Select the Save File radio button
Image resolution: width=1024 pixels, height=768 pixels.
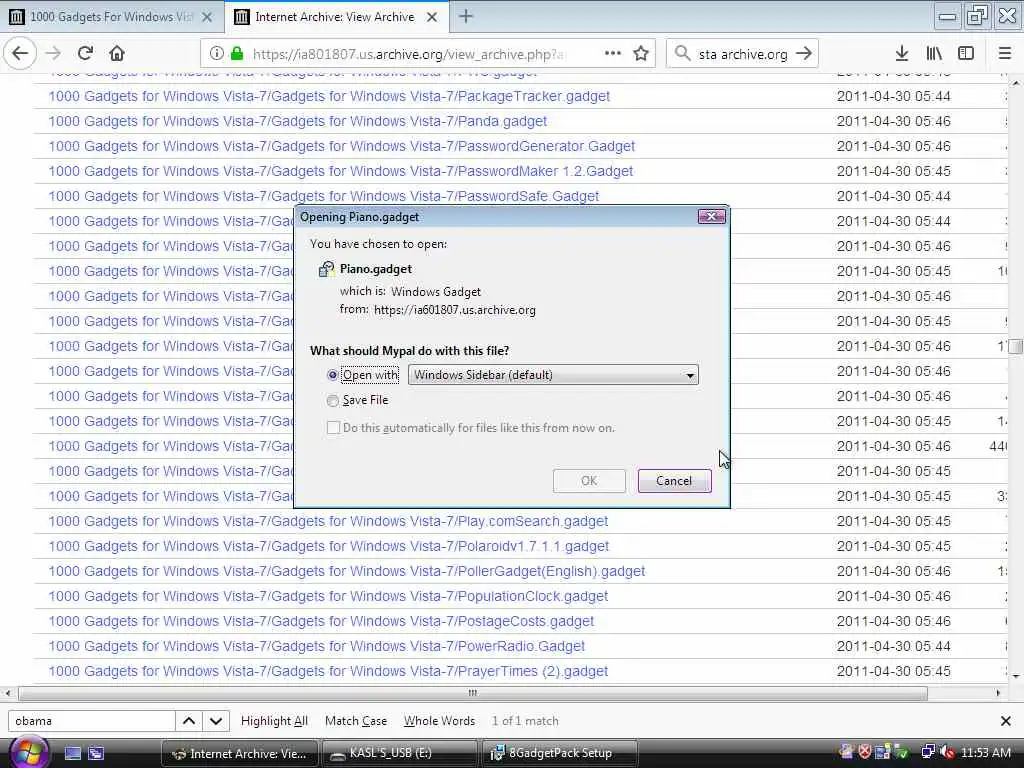point(332,400)
